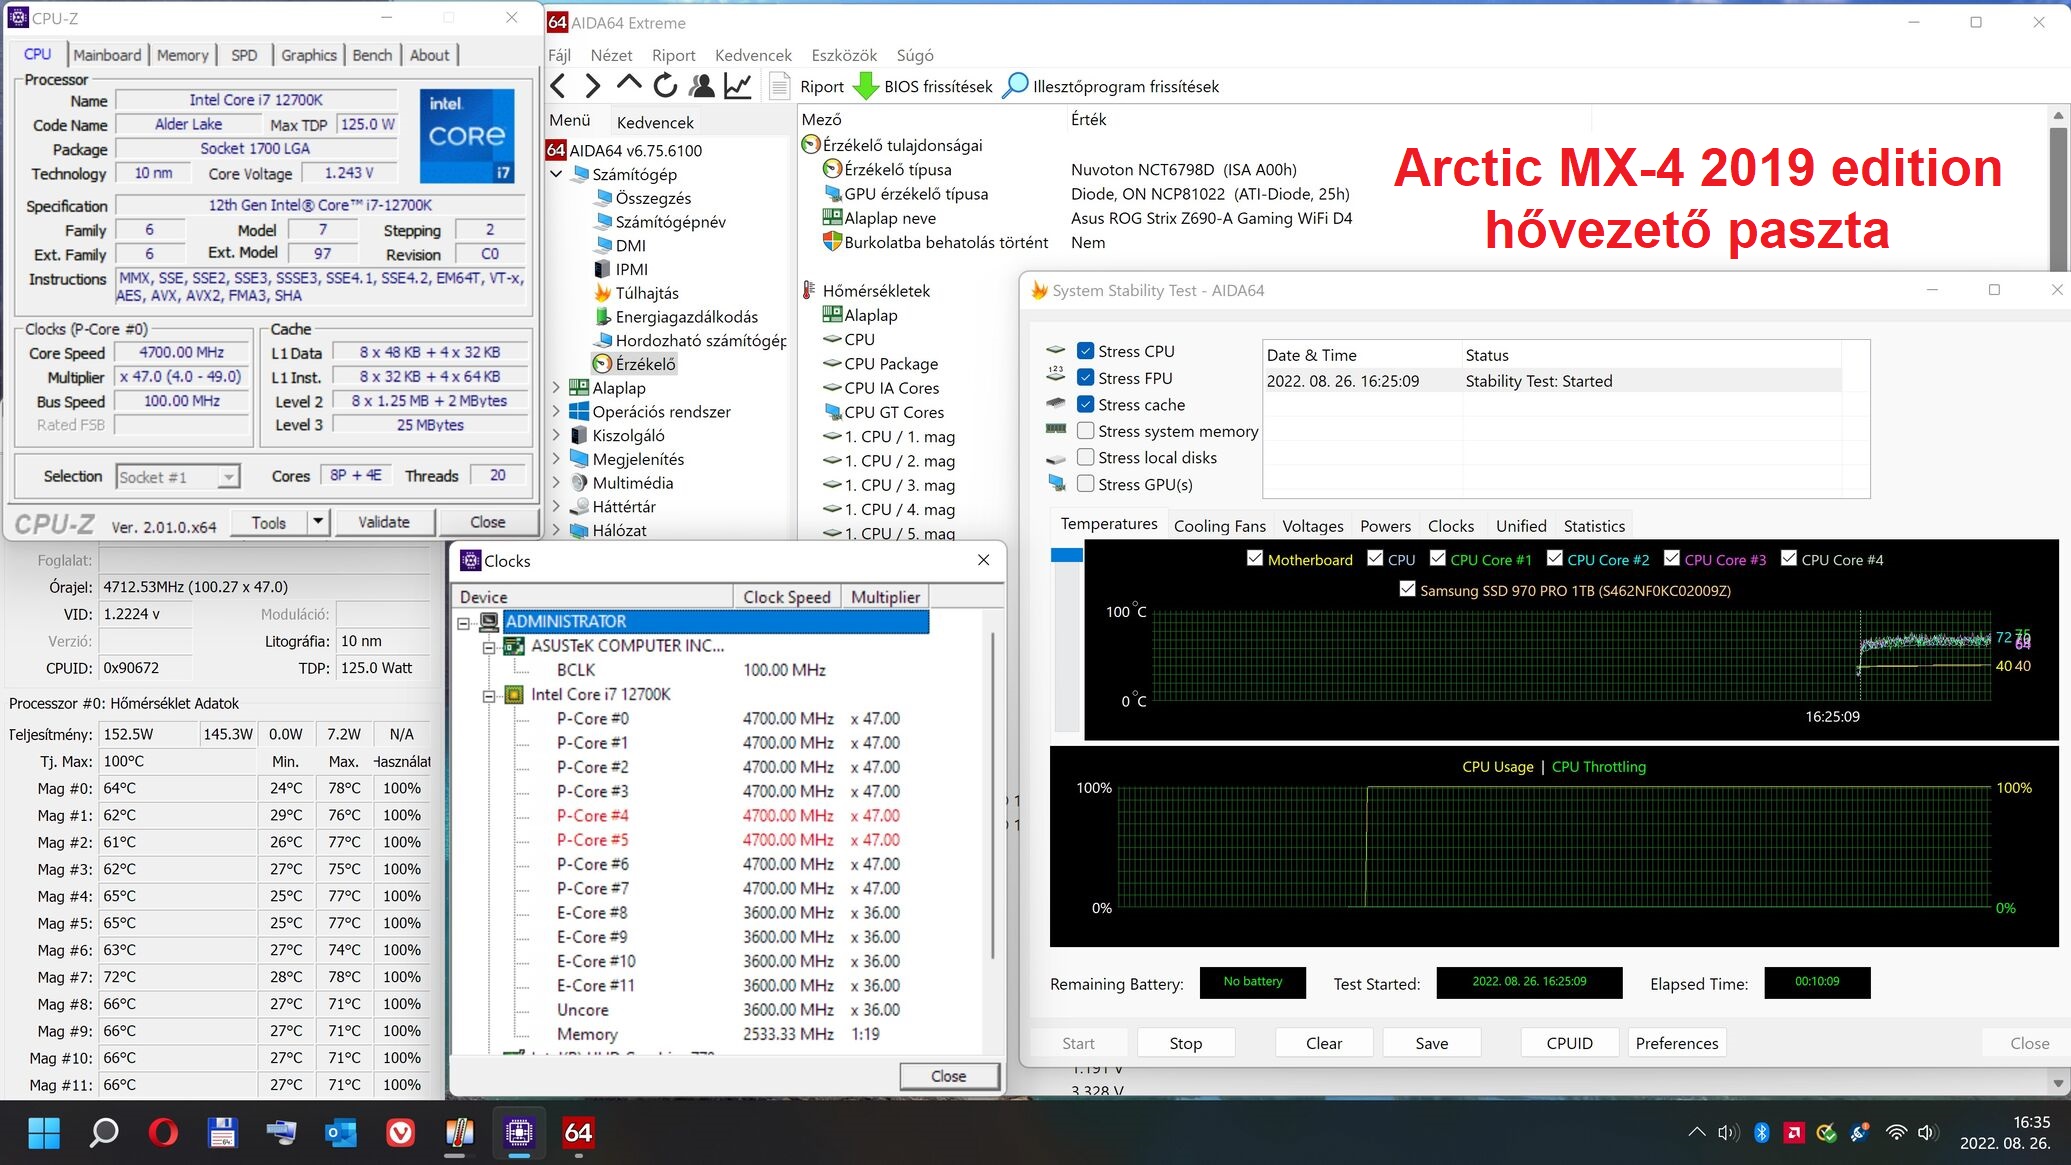2071x1165 pixels.
Task: Click CPUID button in stability test
Action: (x=1569, y=1043)
